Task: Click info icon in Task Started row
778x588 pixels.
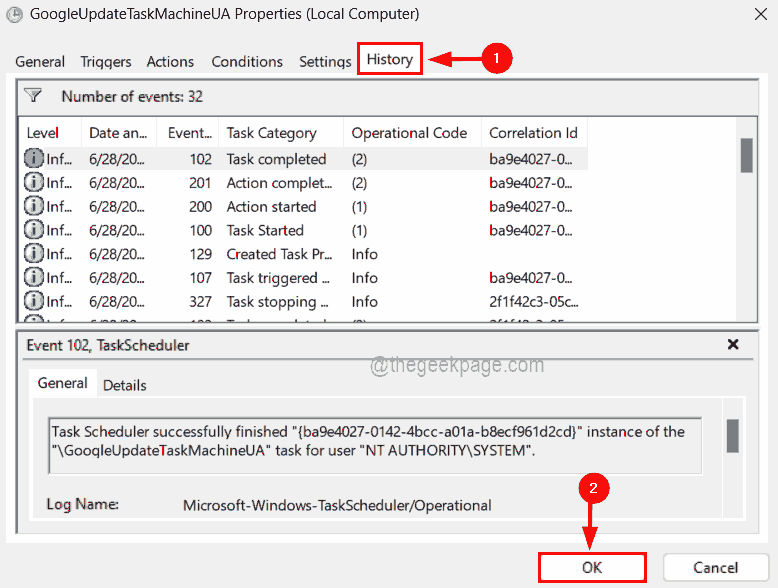Action: [x=33, y=230]
